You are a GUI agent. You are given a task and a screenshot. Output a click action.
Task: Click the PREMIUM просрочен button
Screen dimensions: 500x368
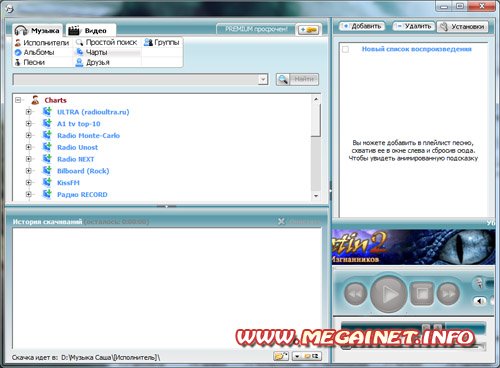[x=256, y=29]
